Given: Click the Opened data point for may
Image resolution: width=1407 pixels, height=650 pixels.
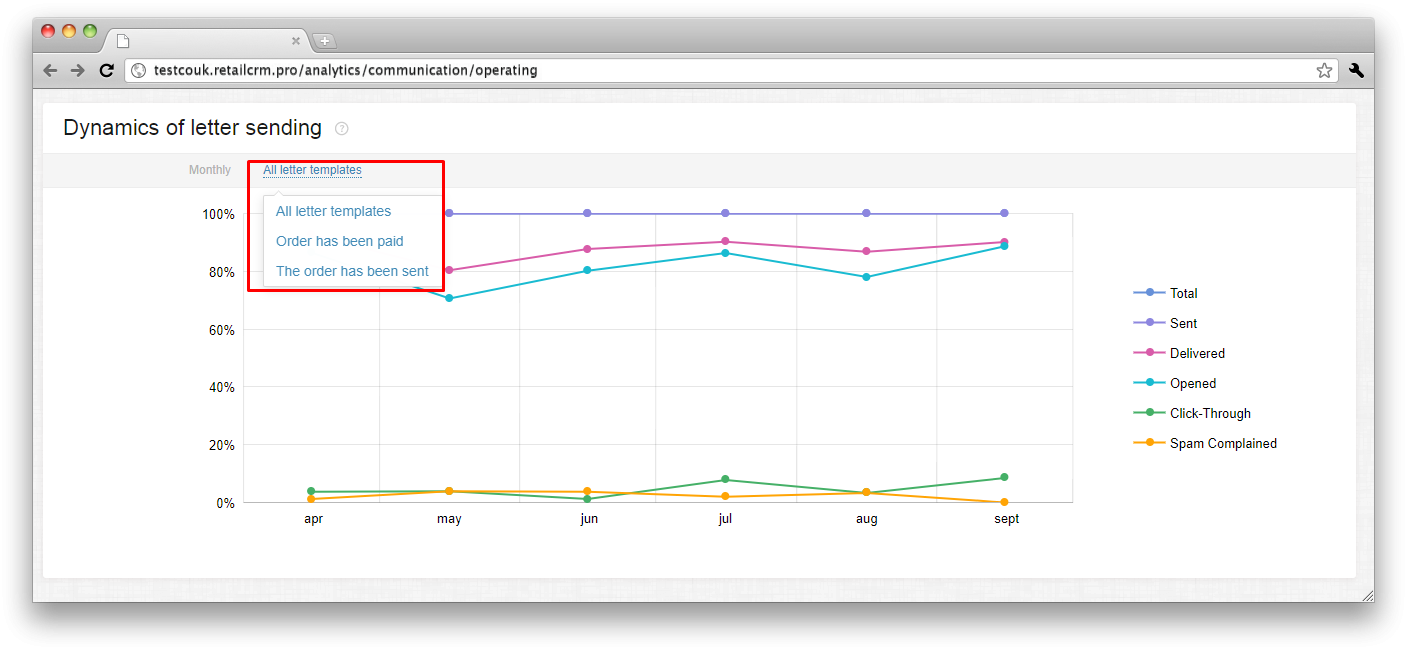Looking at the screenshot, I should pos(449,298).
